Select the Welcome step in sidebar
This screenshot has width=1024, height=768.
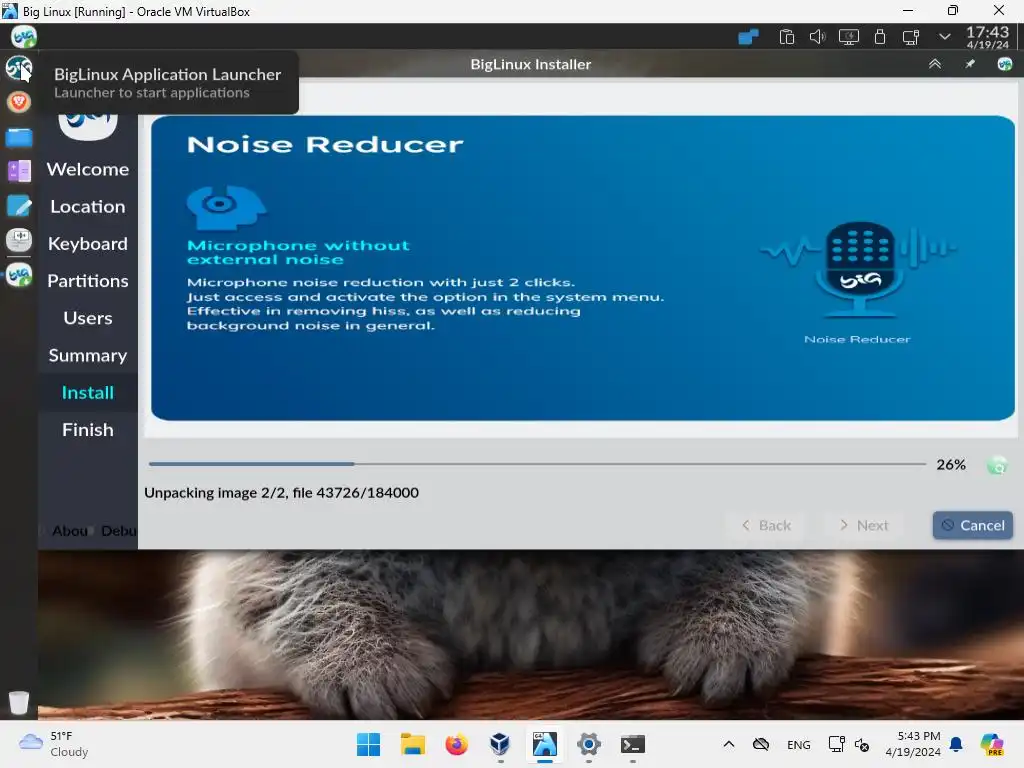coord(88,169)
